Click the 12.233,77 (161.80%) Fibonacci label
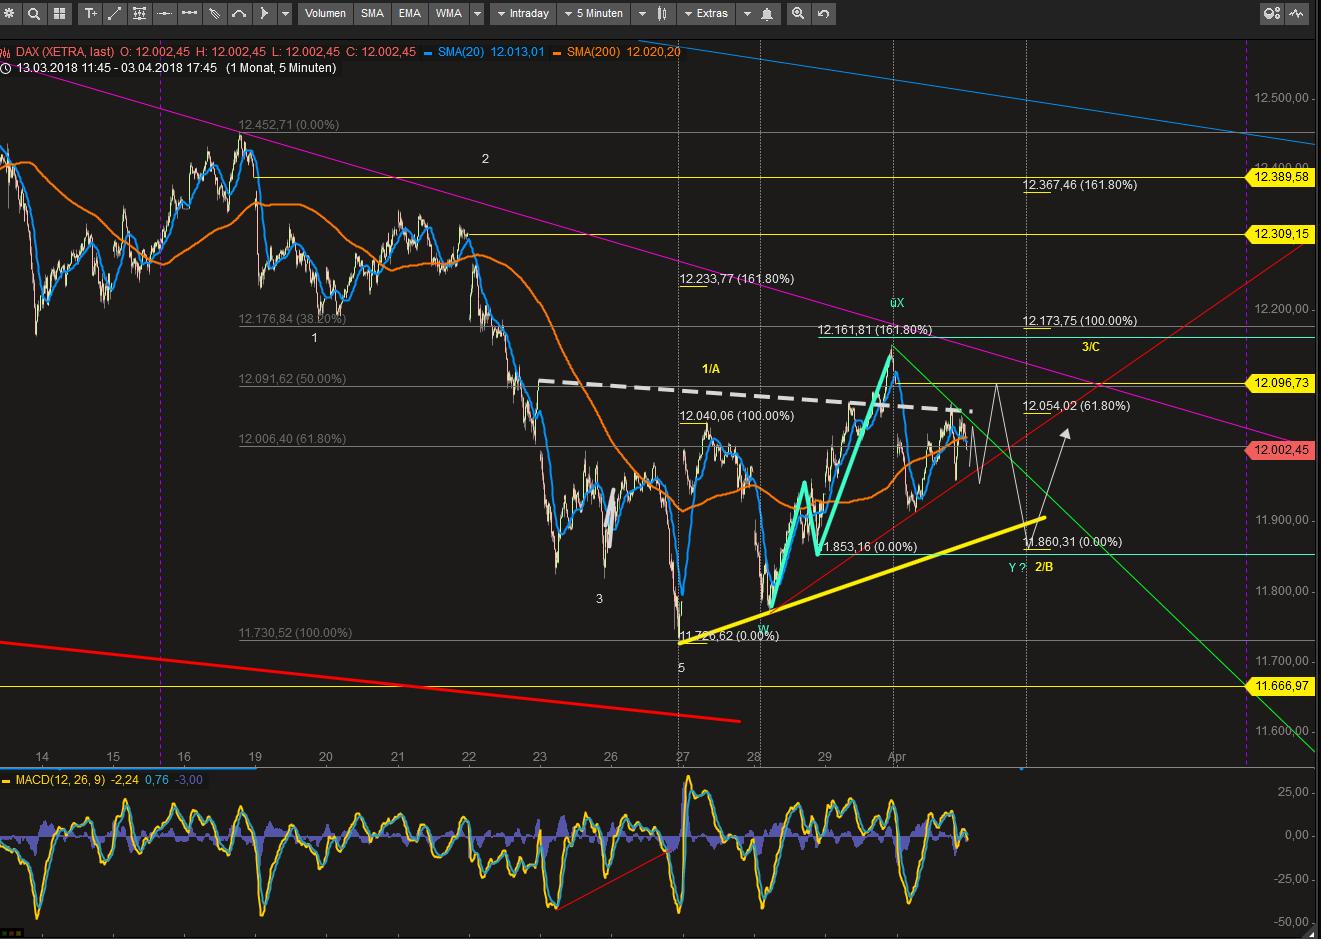 coord(737,279)
